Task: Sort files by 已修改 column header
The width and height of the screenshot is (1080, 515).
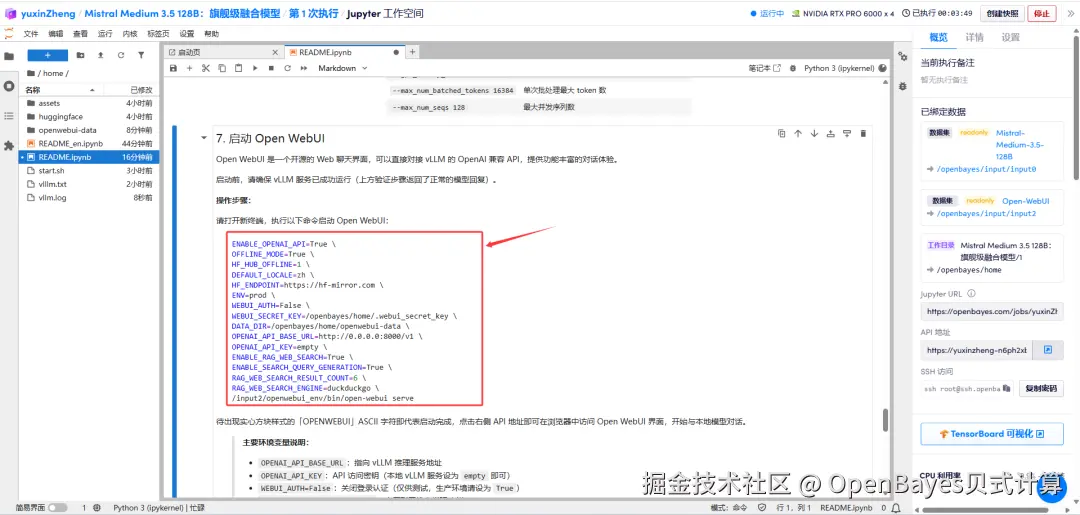Action: [x=141, y=90]
